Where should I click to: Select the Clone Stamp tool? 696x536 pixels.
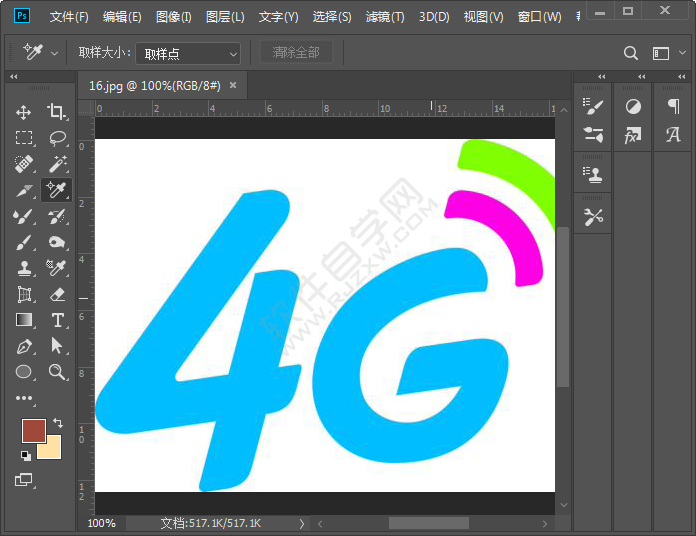(24, 268)
